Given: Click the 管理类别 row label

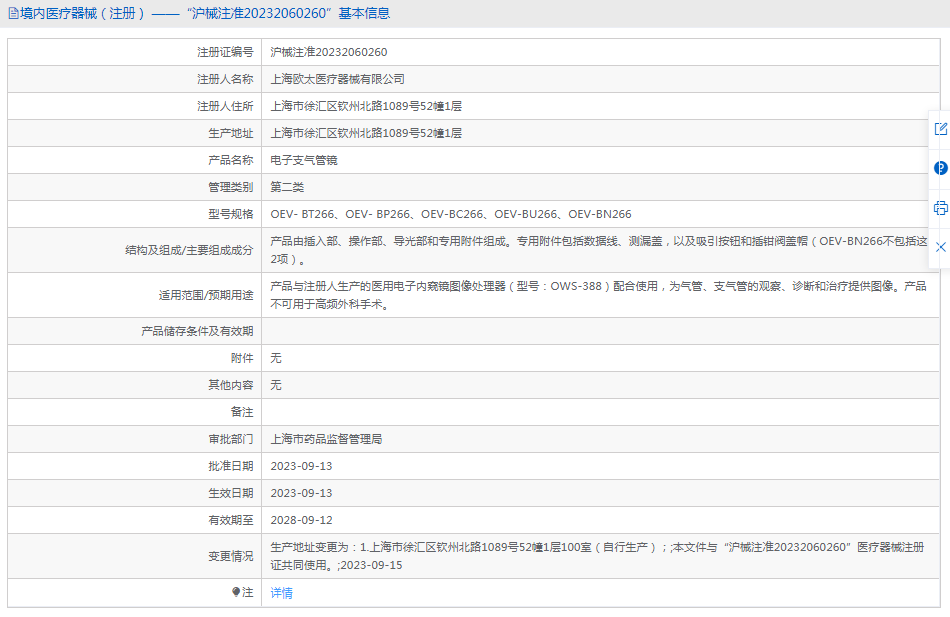Looking at the screenshot, I should (x=230, y=187).
